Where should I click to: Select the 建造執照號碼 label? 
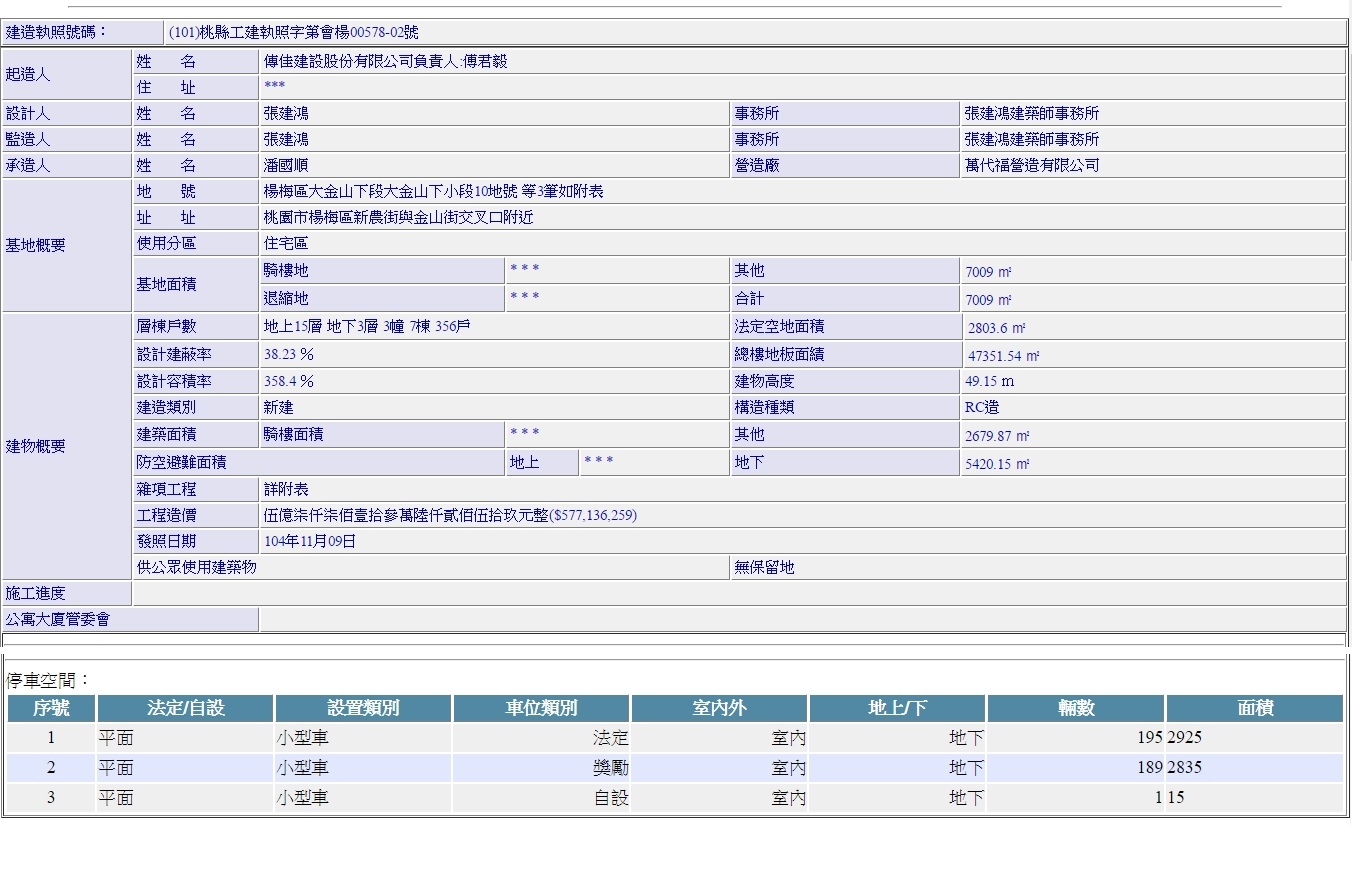click(x=57, y=32)
